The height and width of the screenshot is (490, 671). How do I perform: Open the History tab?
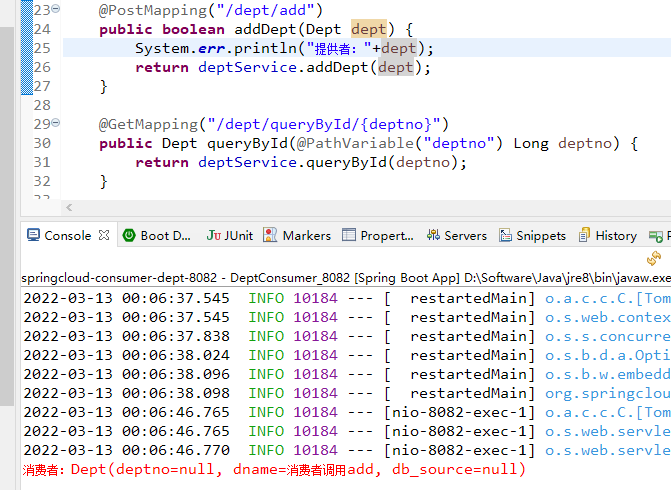608,235
